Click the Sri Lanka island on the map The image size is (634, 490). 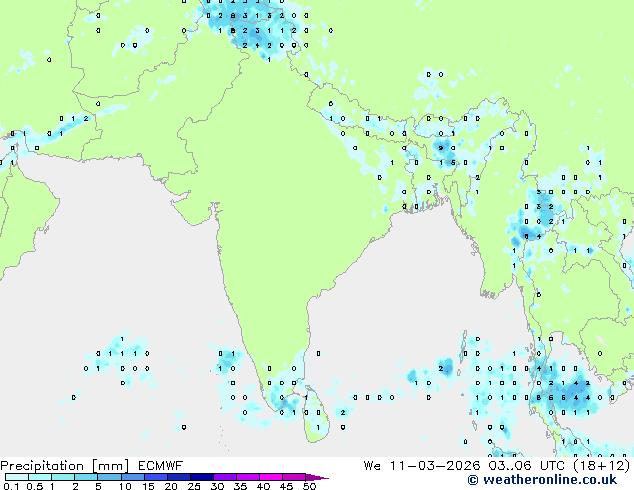tap(317, 416)
